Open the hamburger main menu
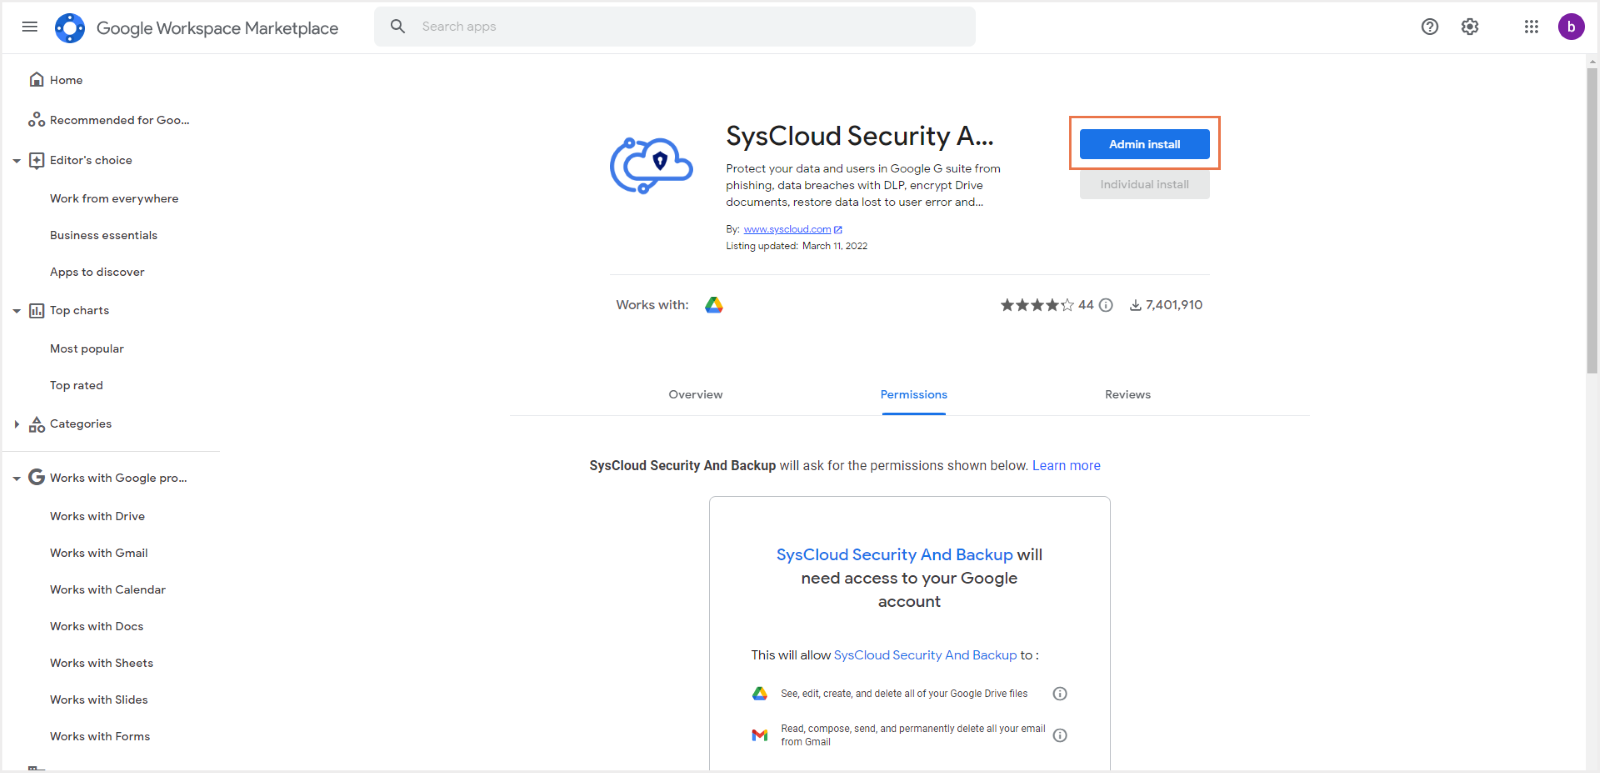Viewport: 1600px width, 773px height. pos(30,27)
